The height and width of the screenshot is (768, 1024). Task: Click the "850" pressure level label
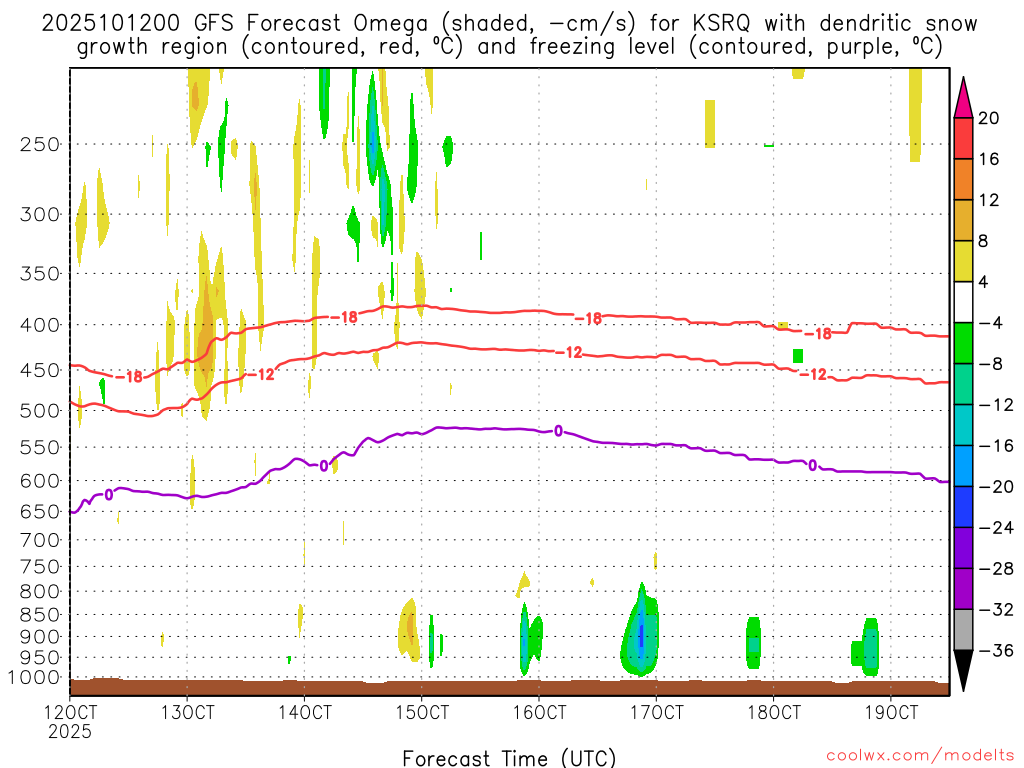[40, 615]
